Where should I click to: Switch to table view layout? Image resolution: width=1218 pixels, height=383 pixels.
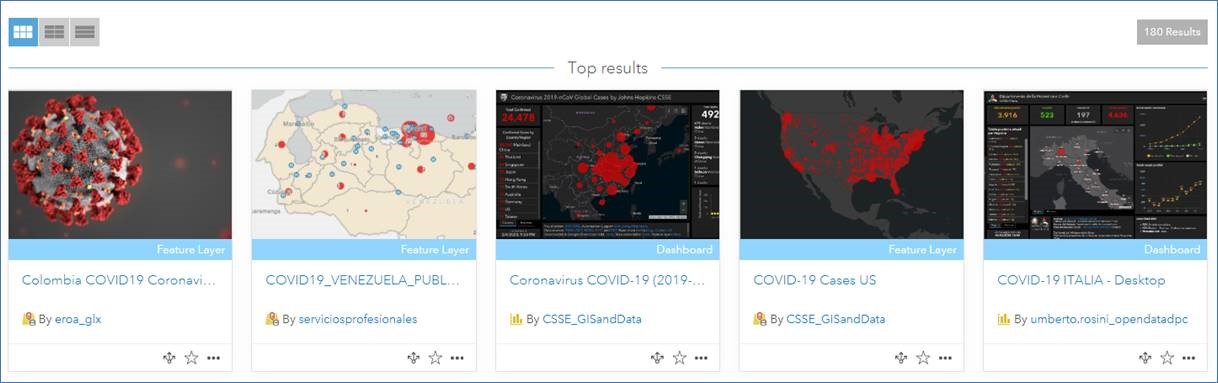54,32
